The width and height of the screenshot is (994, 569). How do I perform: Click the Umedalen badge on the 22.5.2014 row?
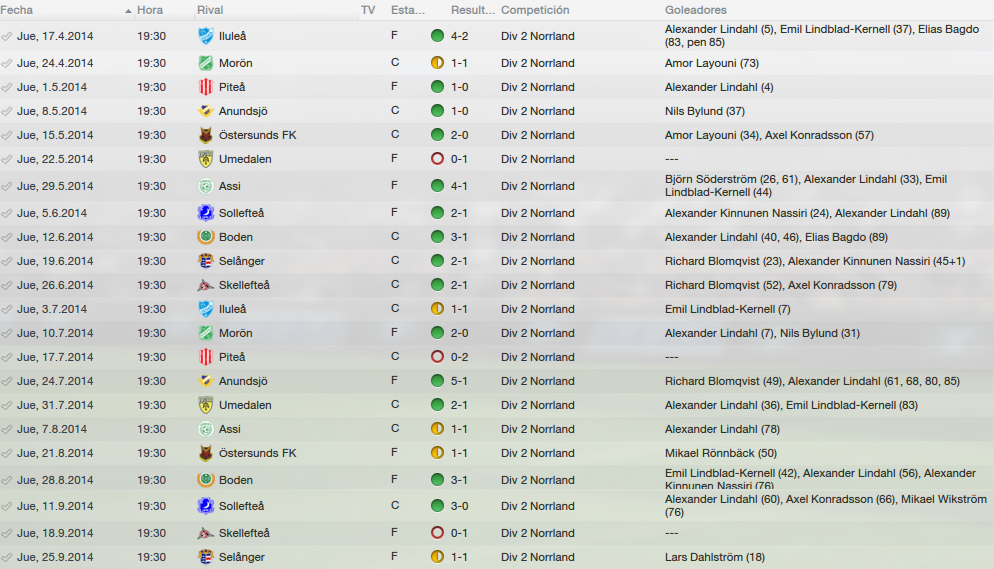tap(205, 159)
